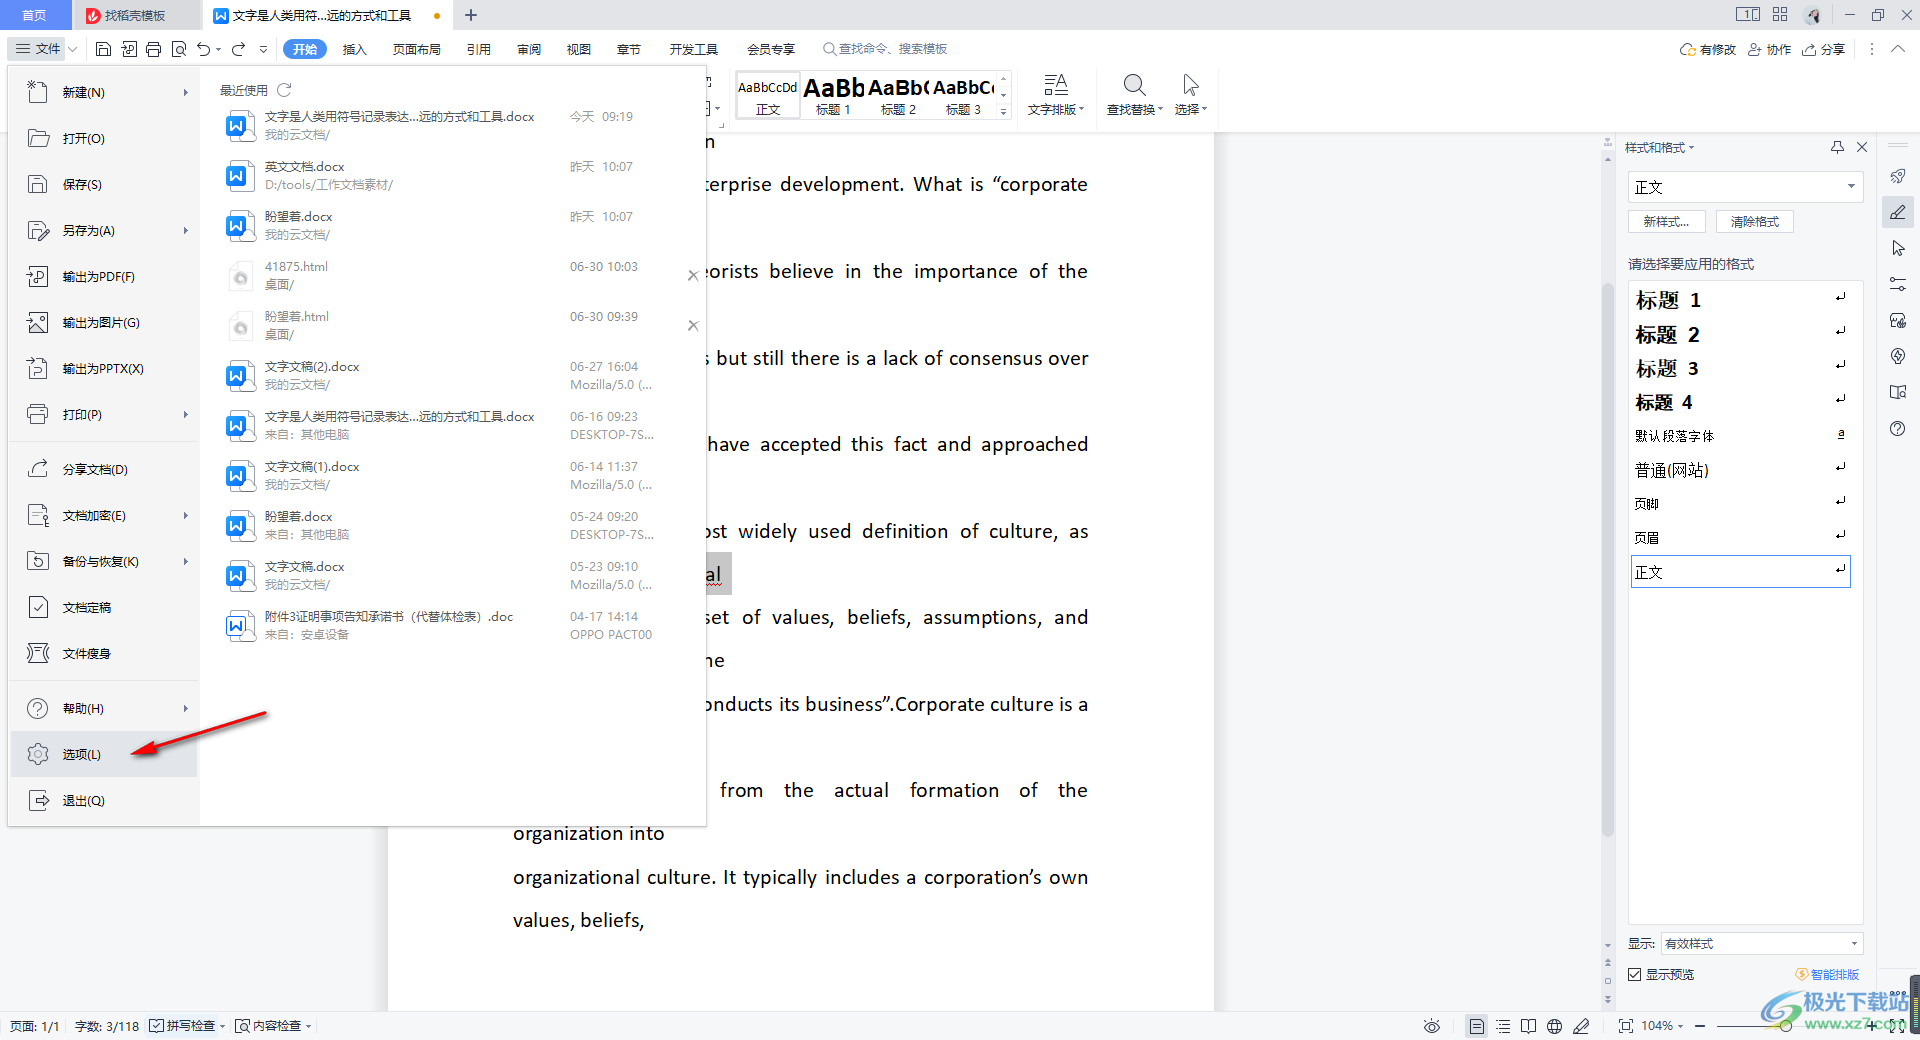
Task: Click the 协作 button
Action: point(1769,49)
